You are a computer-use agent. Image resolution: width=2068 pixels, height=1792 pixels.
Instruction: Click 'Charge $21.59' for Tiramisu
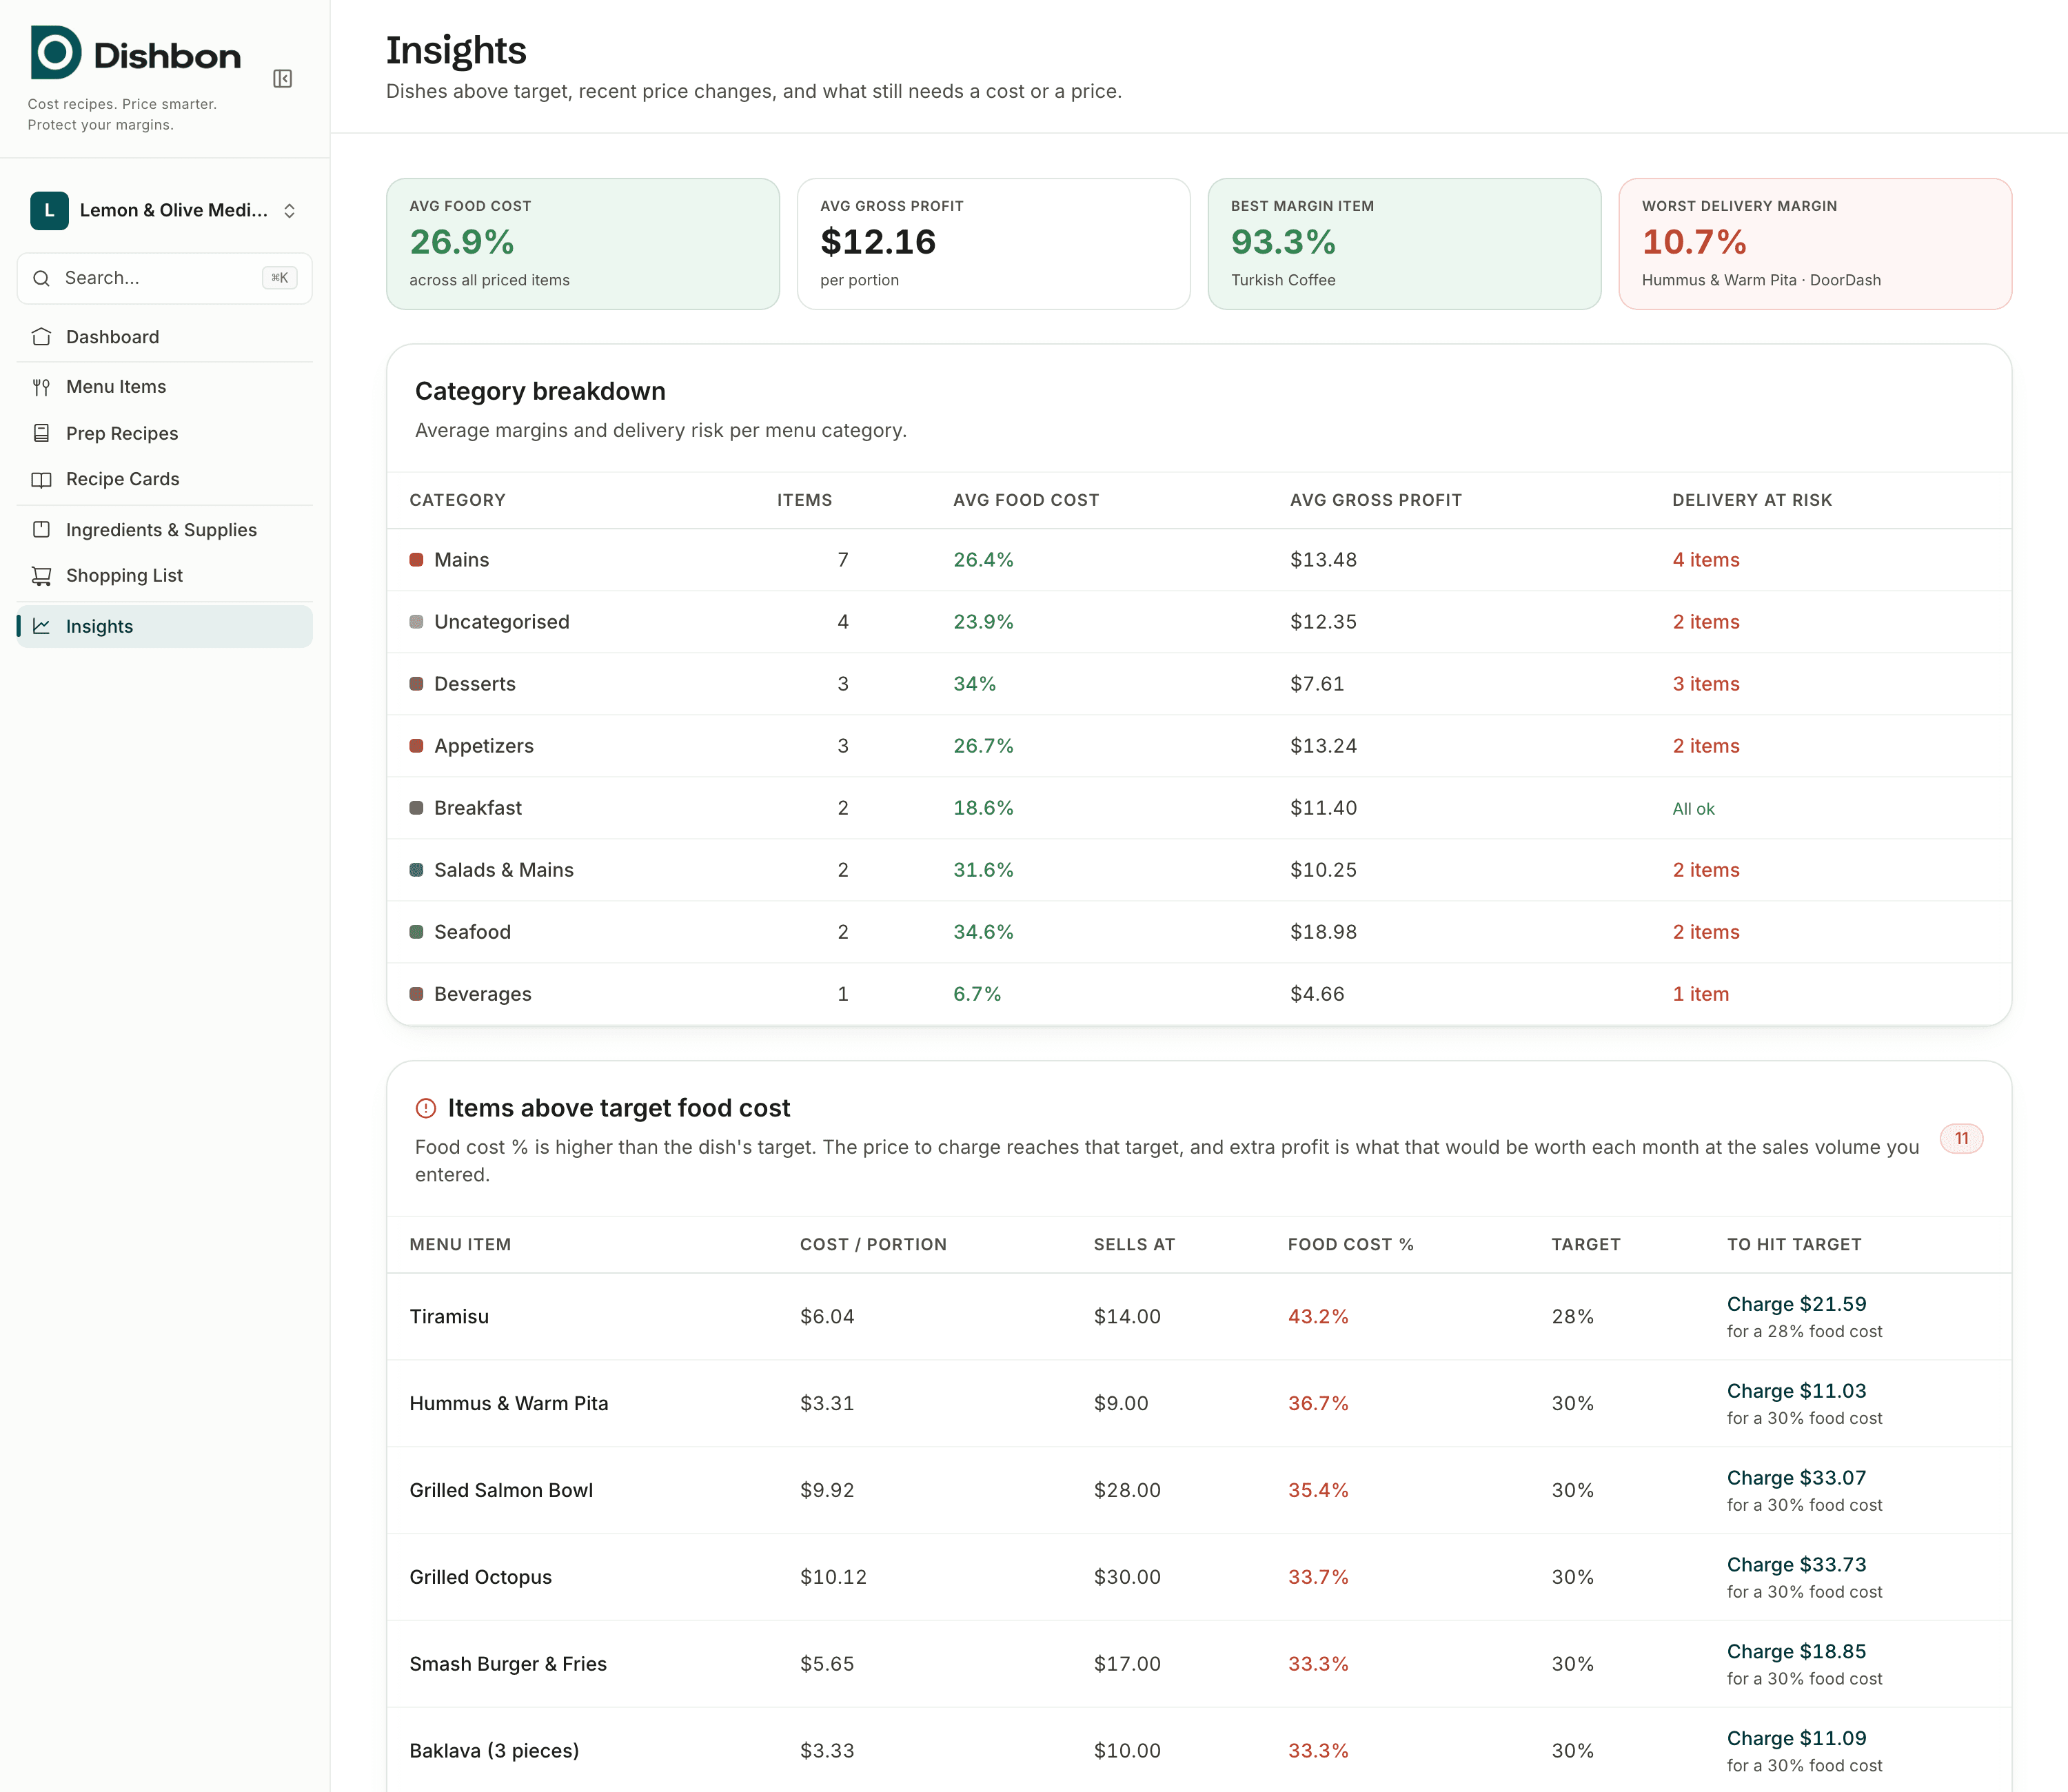pyautogui.click(x=1796, y=1304)
